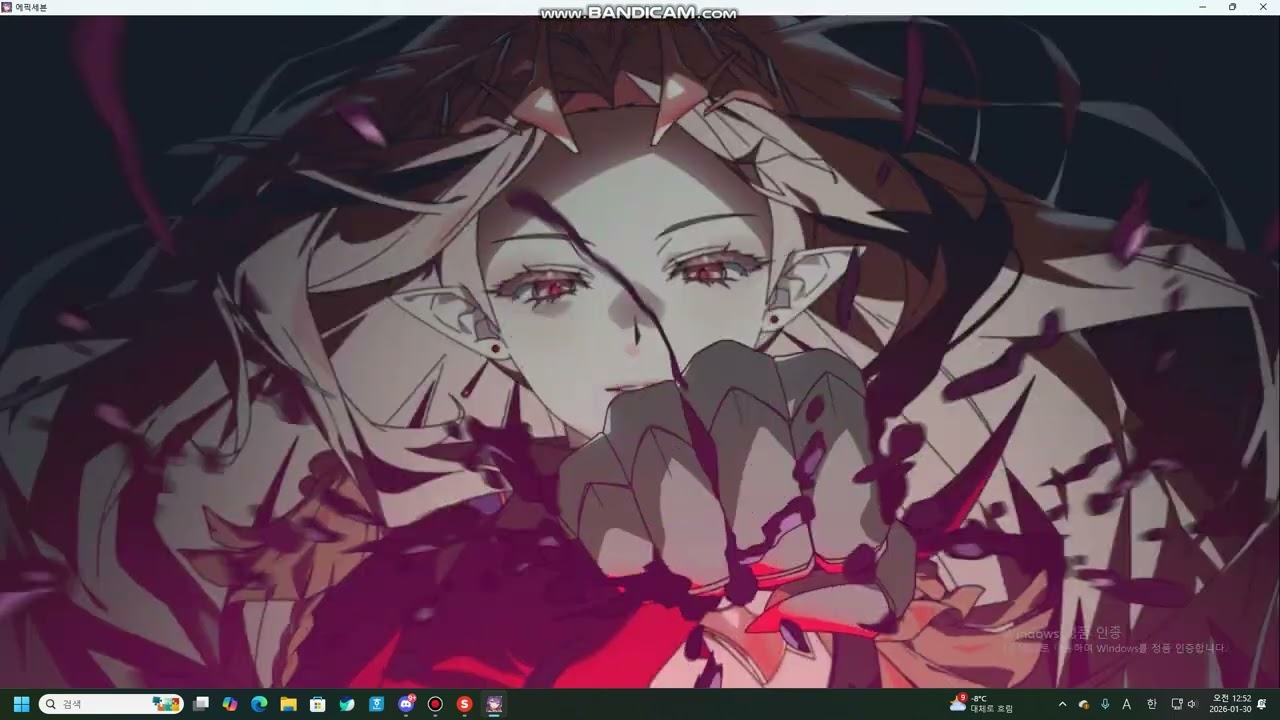Viewport: 1280px width, 720px height.
Task: Open the OneDrive cloud tray icon
Action: point(1083,704)
